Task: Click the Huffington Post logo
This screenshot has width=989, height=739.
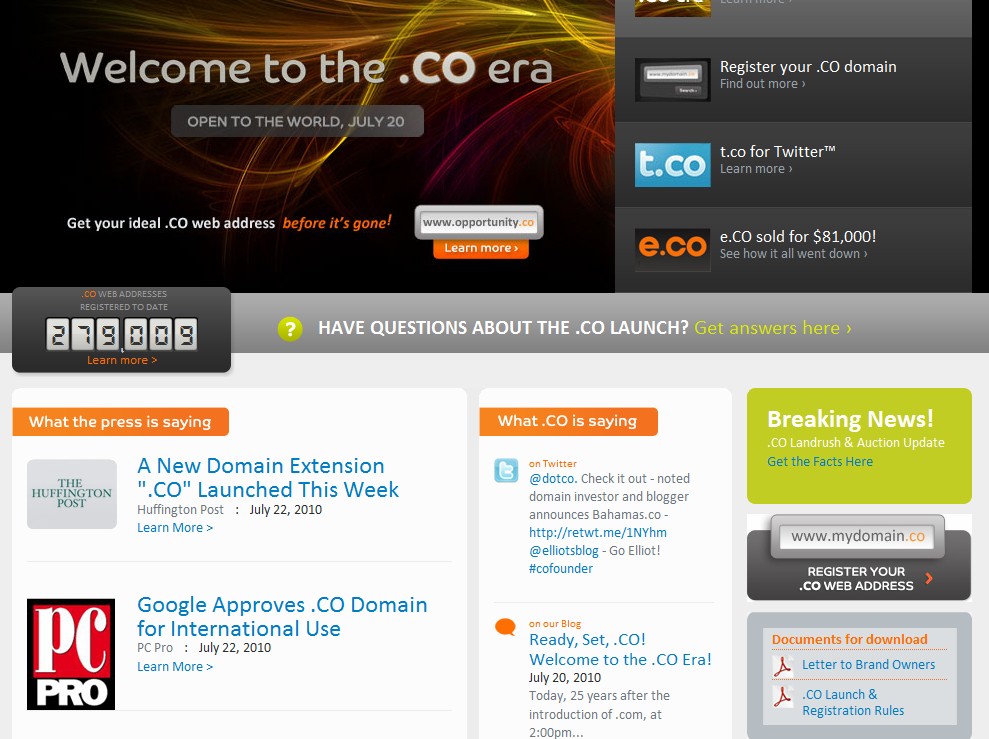Action: click(72, 494)
